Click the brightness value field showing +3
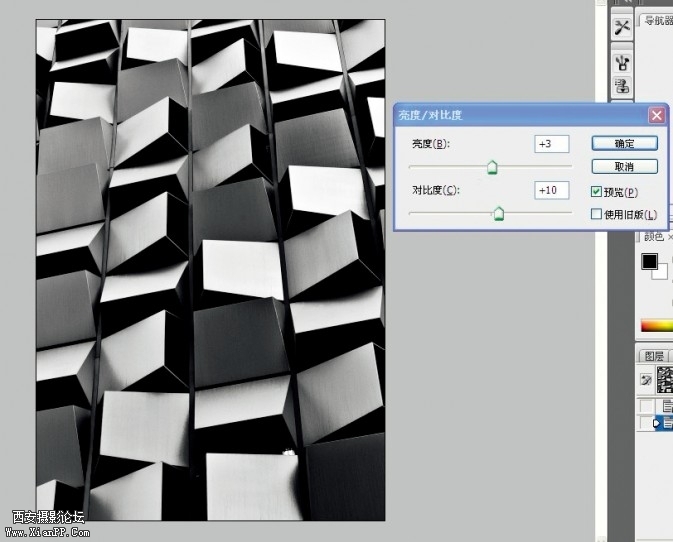 tap(551, 145)
